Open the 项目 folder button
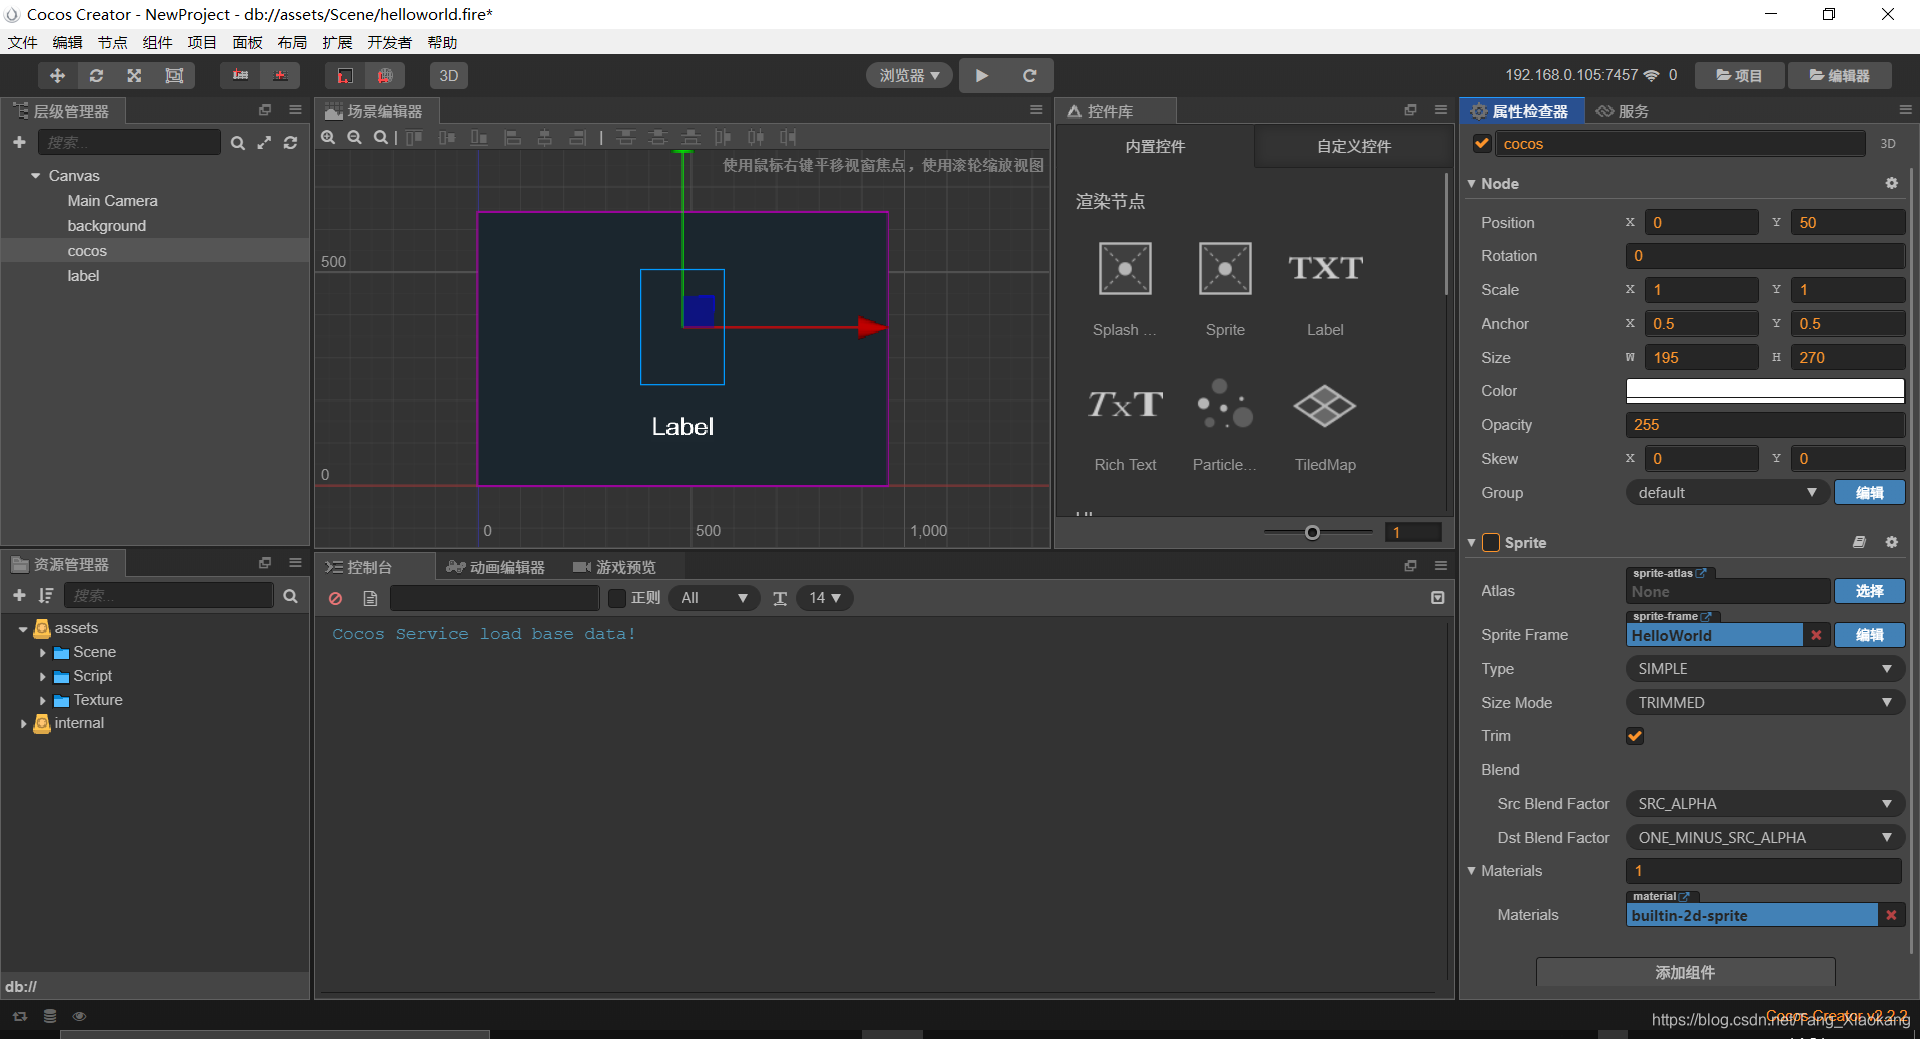The width and height of the screenshot is (1920, 1039). 1739,76
